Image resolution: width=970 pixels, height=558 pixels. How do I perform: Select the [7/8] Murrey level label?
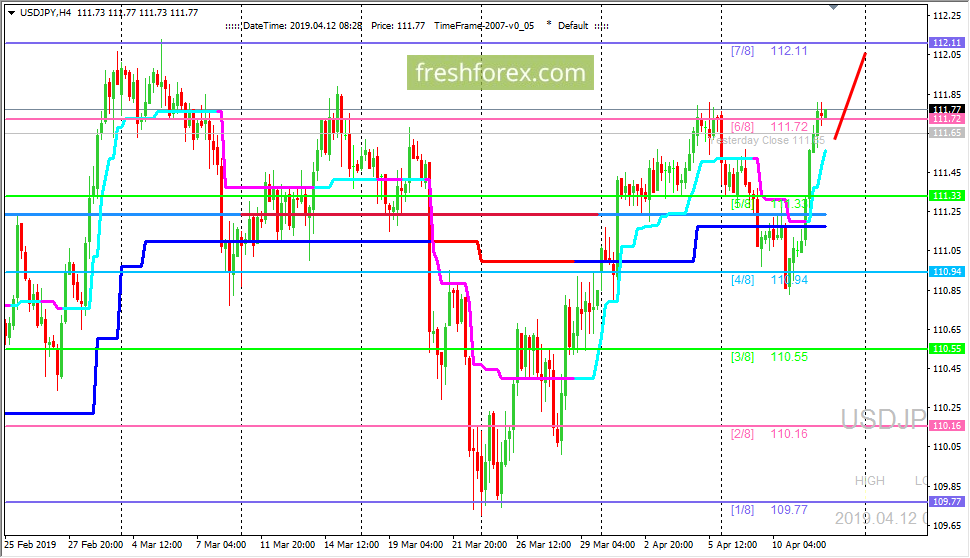[x=742, y=51]
